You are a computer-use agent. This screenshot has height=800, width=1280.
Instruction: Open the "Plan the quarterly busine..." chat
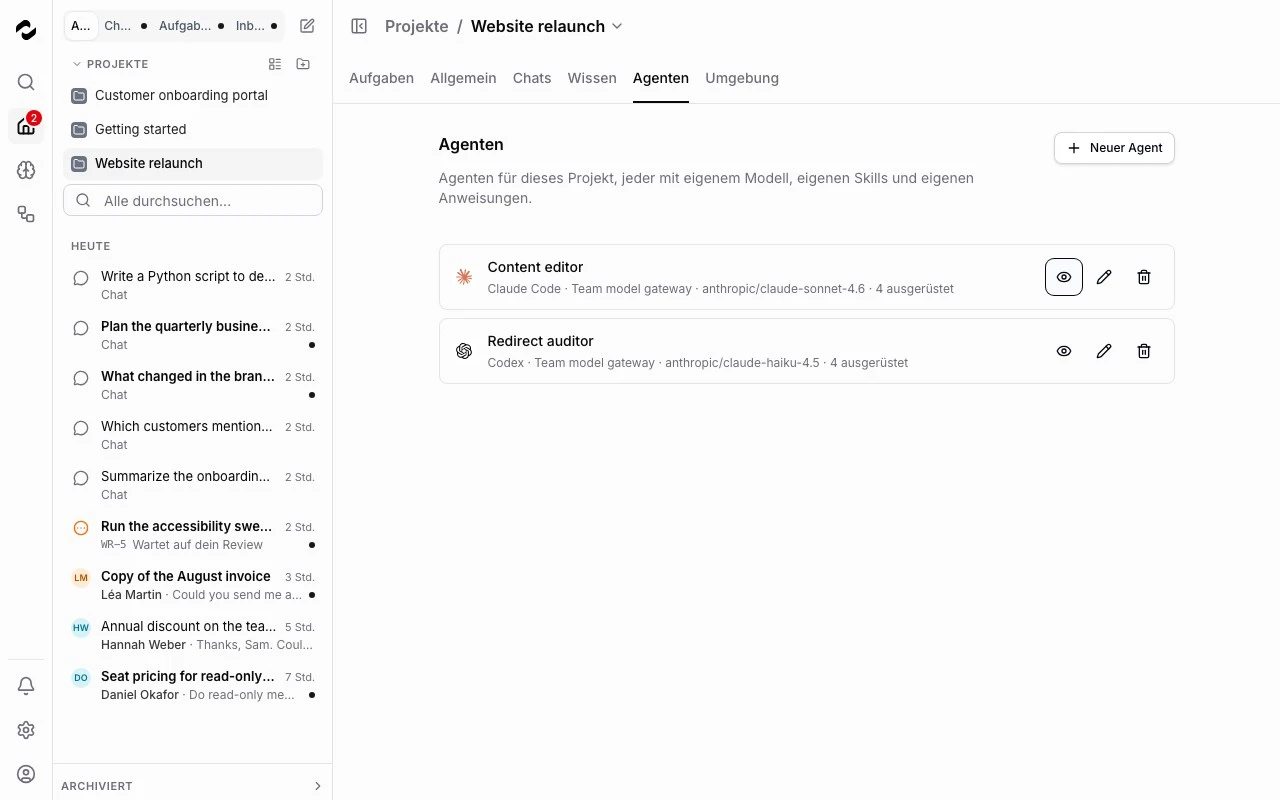point(193,335)
